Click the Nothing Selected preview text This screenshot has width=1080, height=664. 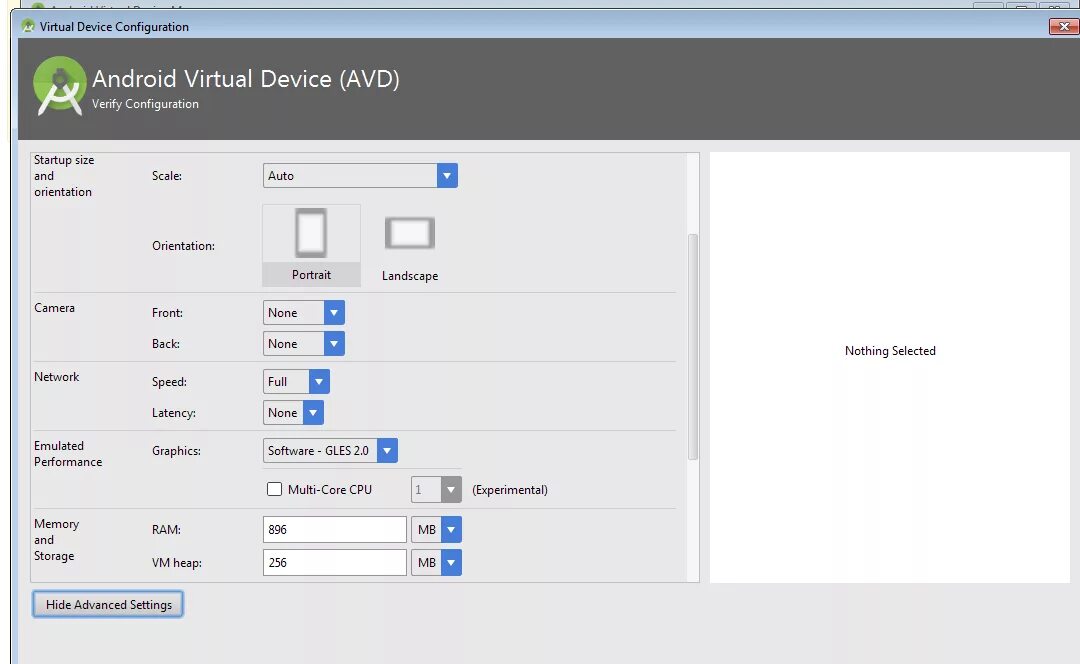tap(890, 351)
